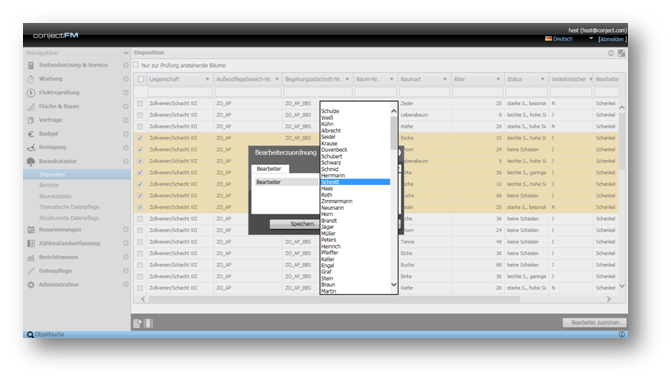671x381 pixels.
Task: Click the Baumkataster tree icon
Action: (31, 161)
